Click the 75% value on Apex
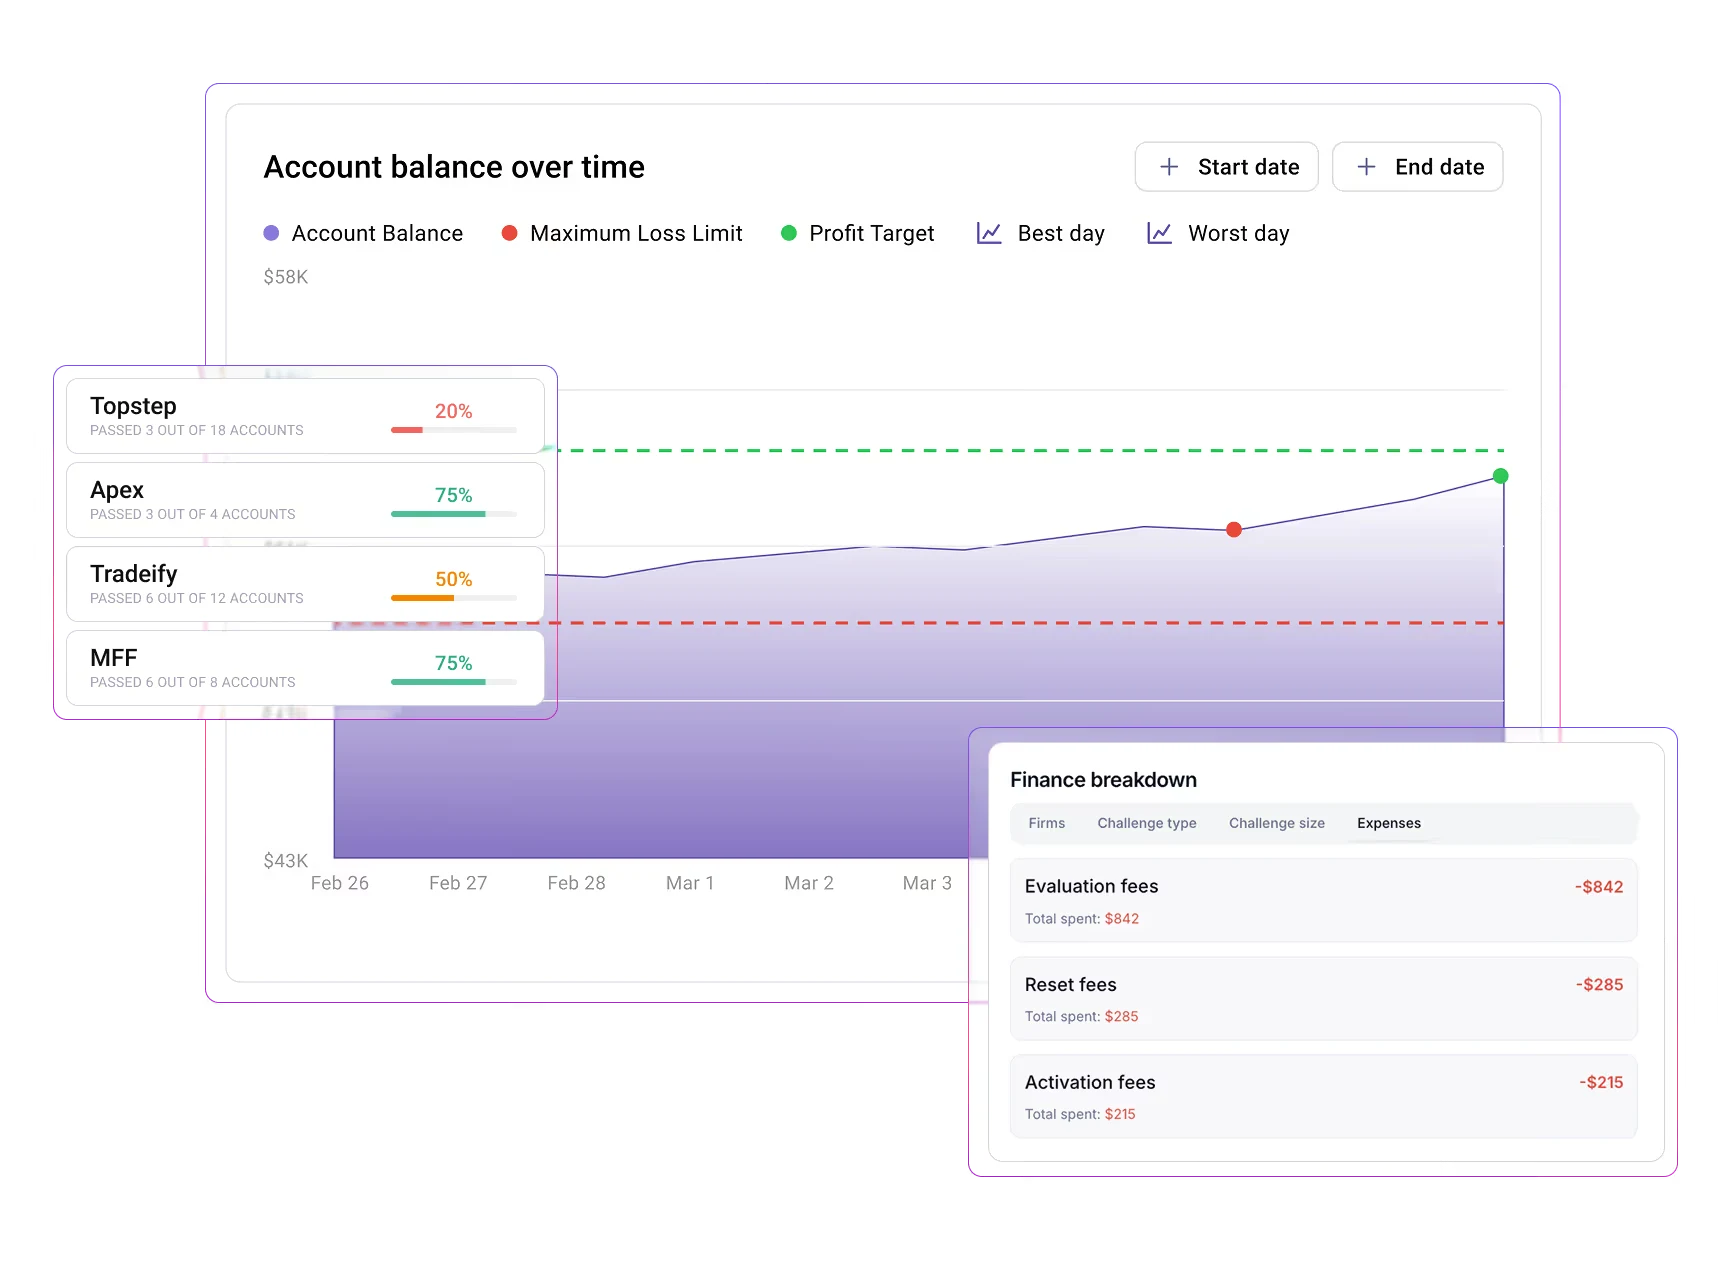Screen dimensions: 1720x1263 tap(453, 495)
